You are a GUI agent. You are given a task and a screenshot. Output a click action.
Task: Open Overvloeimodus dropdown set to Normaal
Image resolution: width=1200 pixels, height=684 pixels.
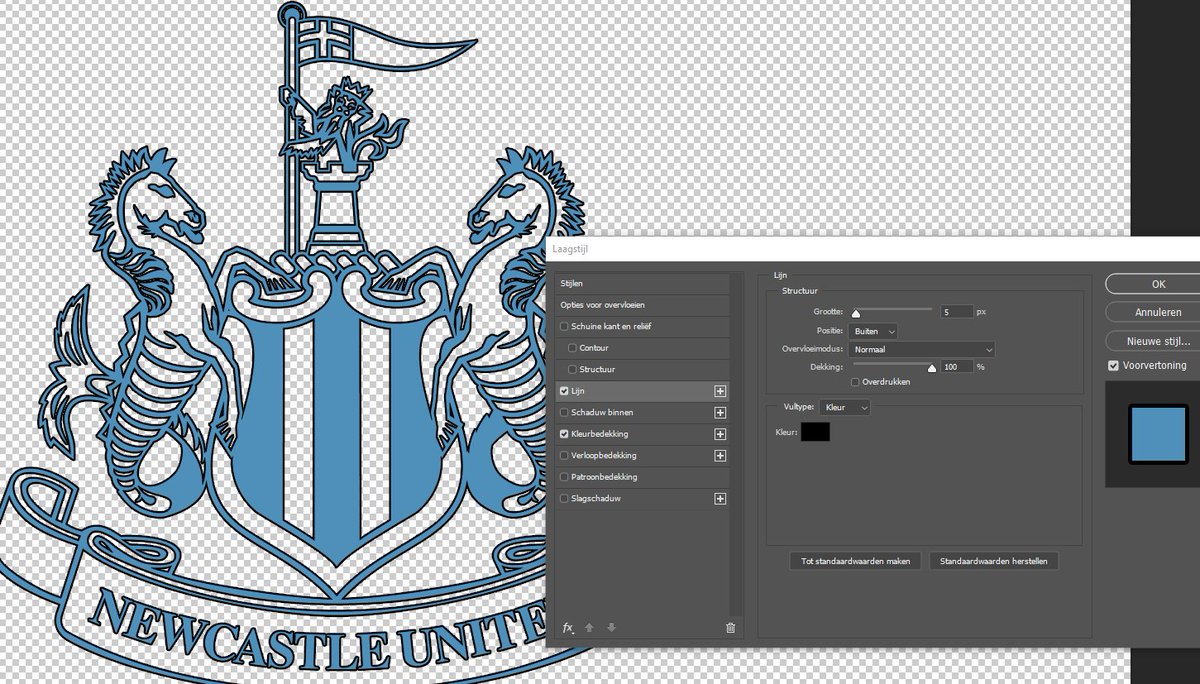pos(921,350)
